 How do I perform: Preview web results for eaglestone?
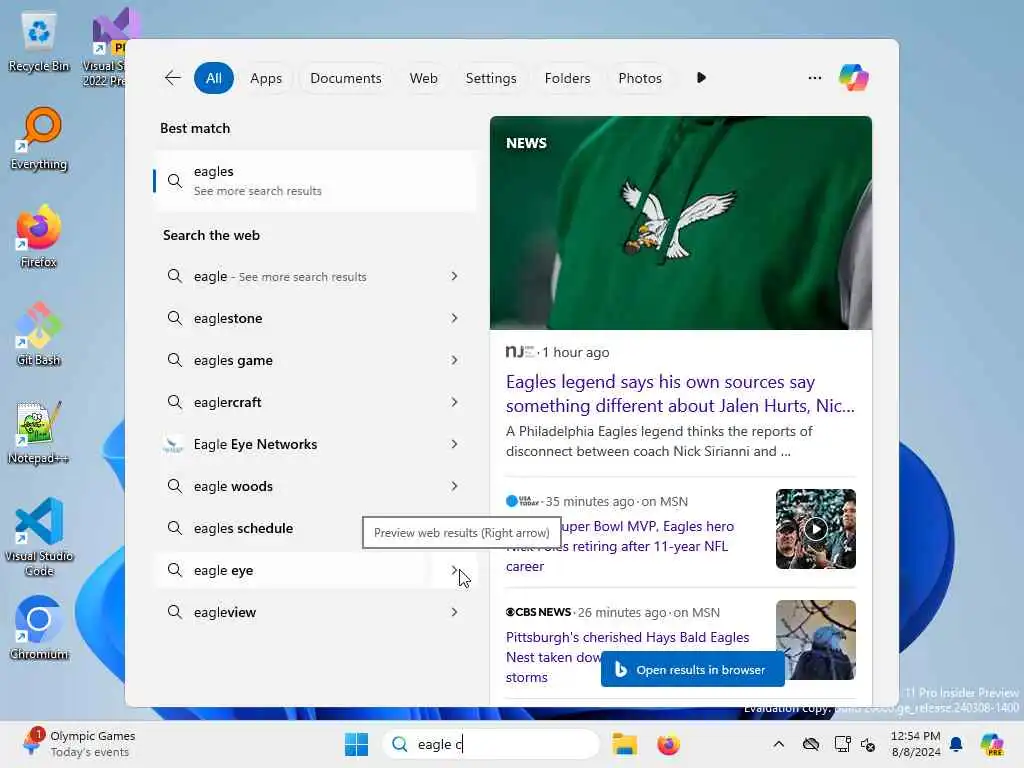(x=454, y=318)
